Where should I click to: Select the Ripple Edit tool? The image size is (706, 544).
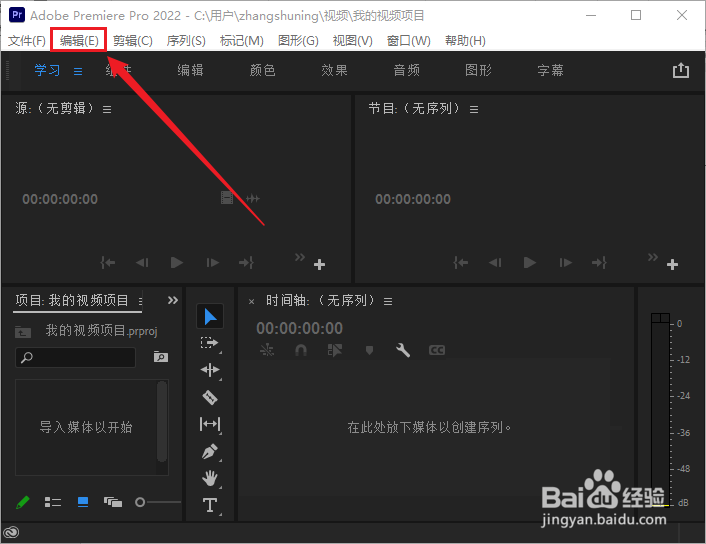point(210,370)
